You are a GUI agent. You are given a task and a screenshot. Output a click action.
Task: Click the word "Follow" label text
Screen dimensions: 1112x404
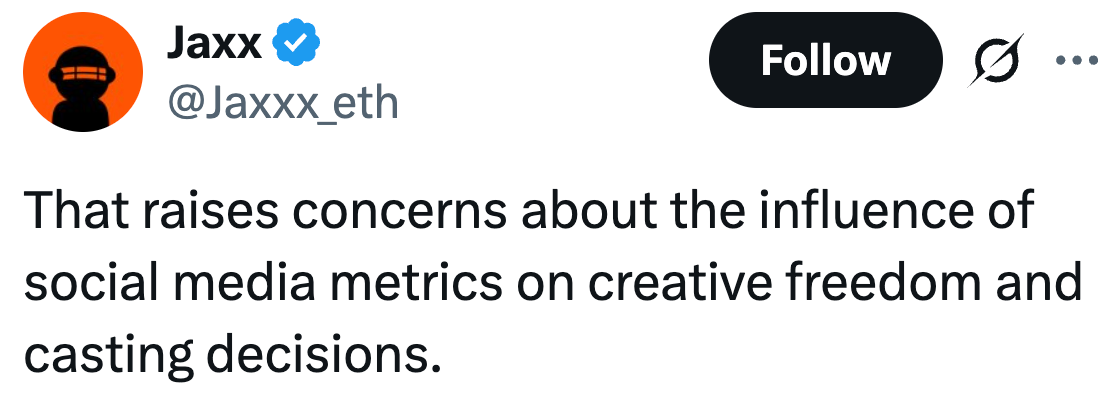(825, 61)
